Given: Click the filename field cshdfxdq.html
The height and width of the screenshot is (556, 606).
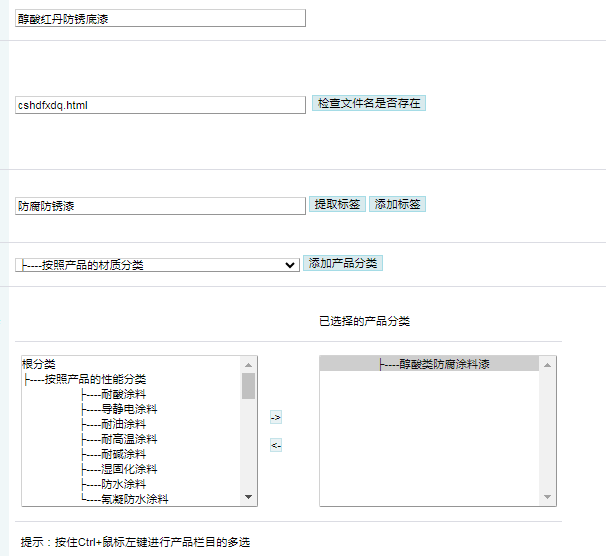Looking at the screenshot, I should pyautogui.click(x=160, y=104).
